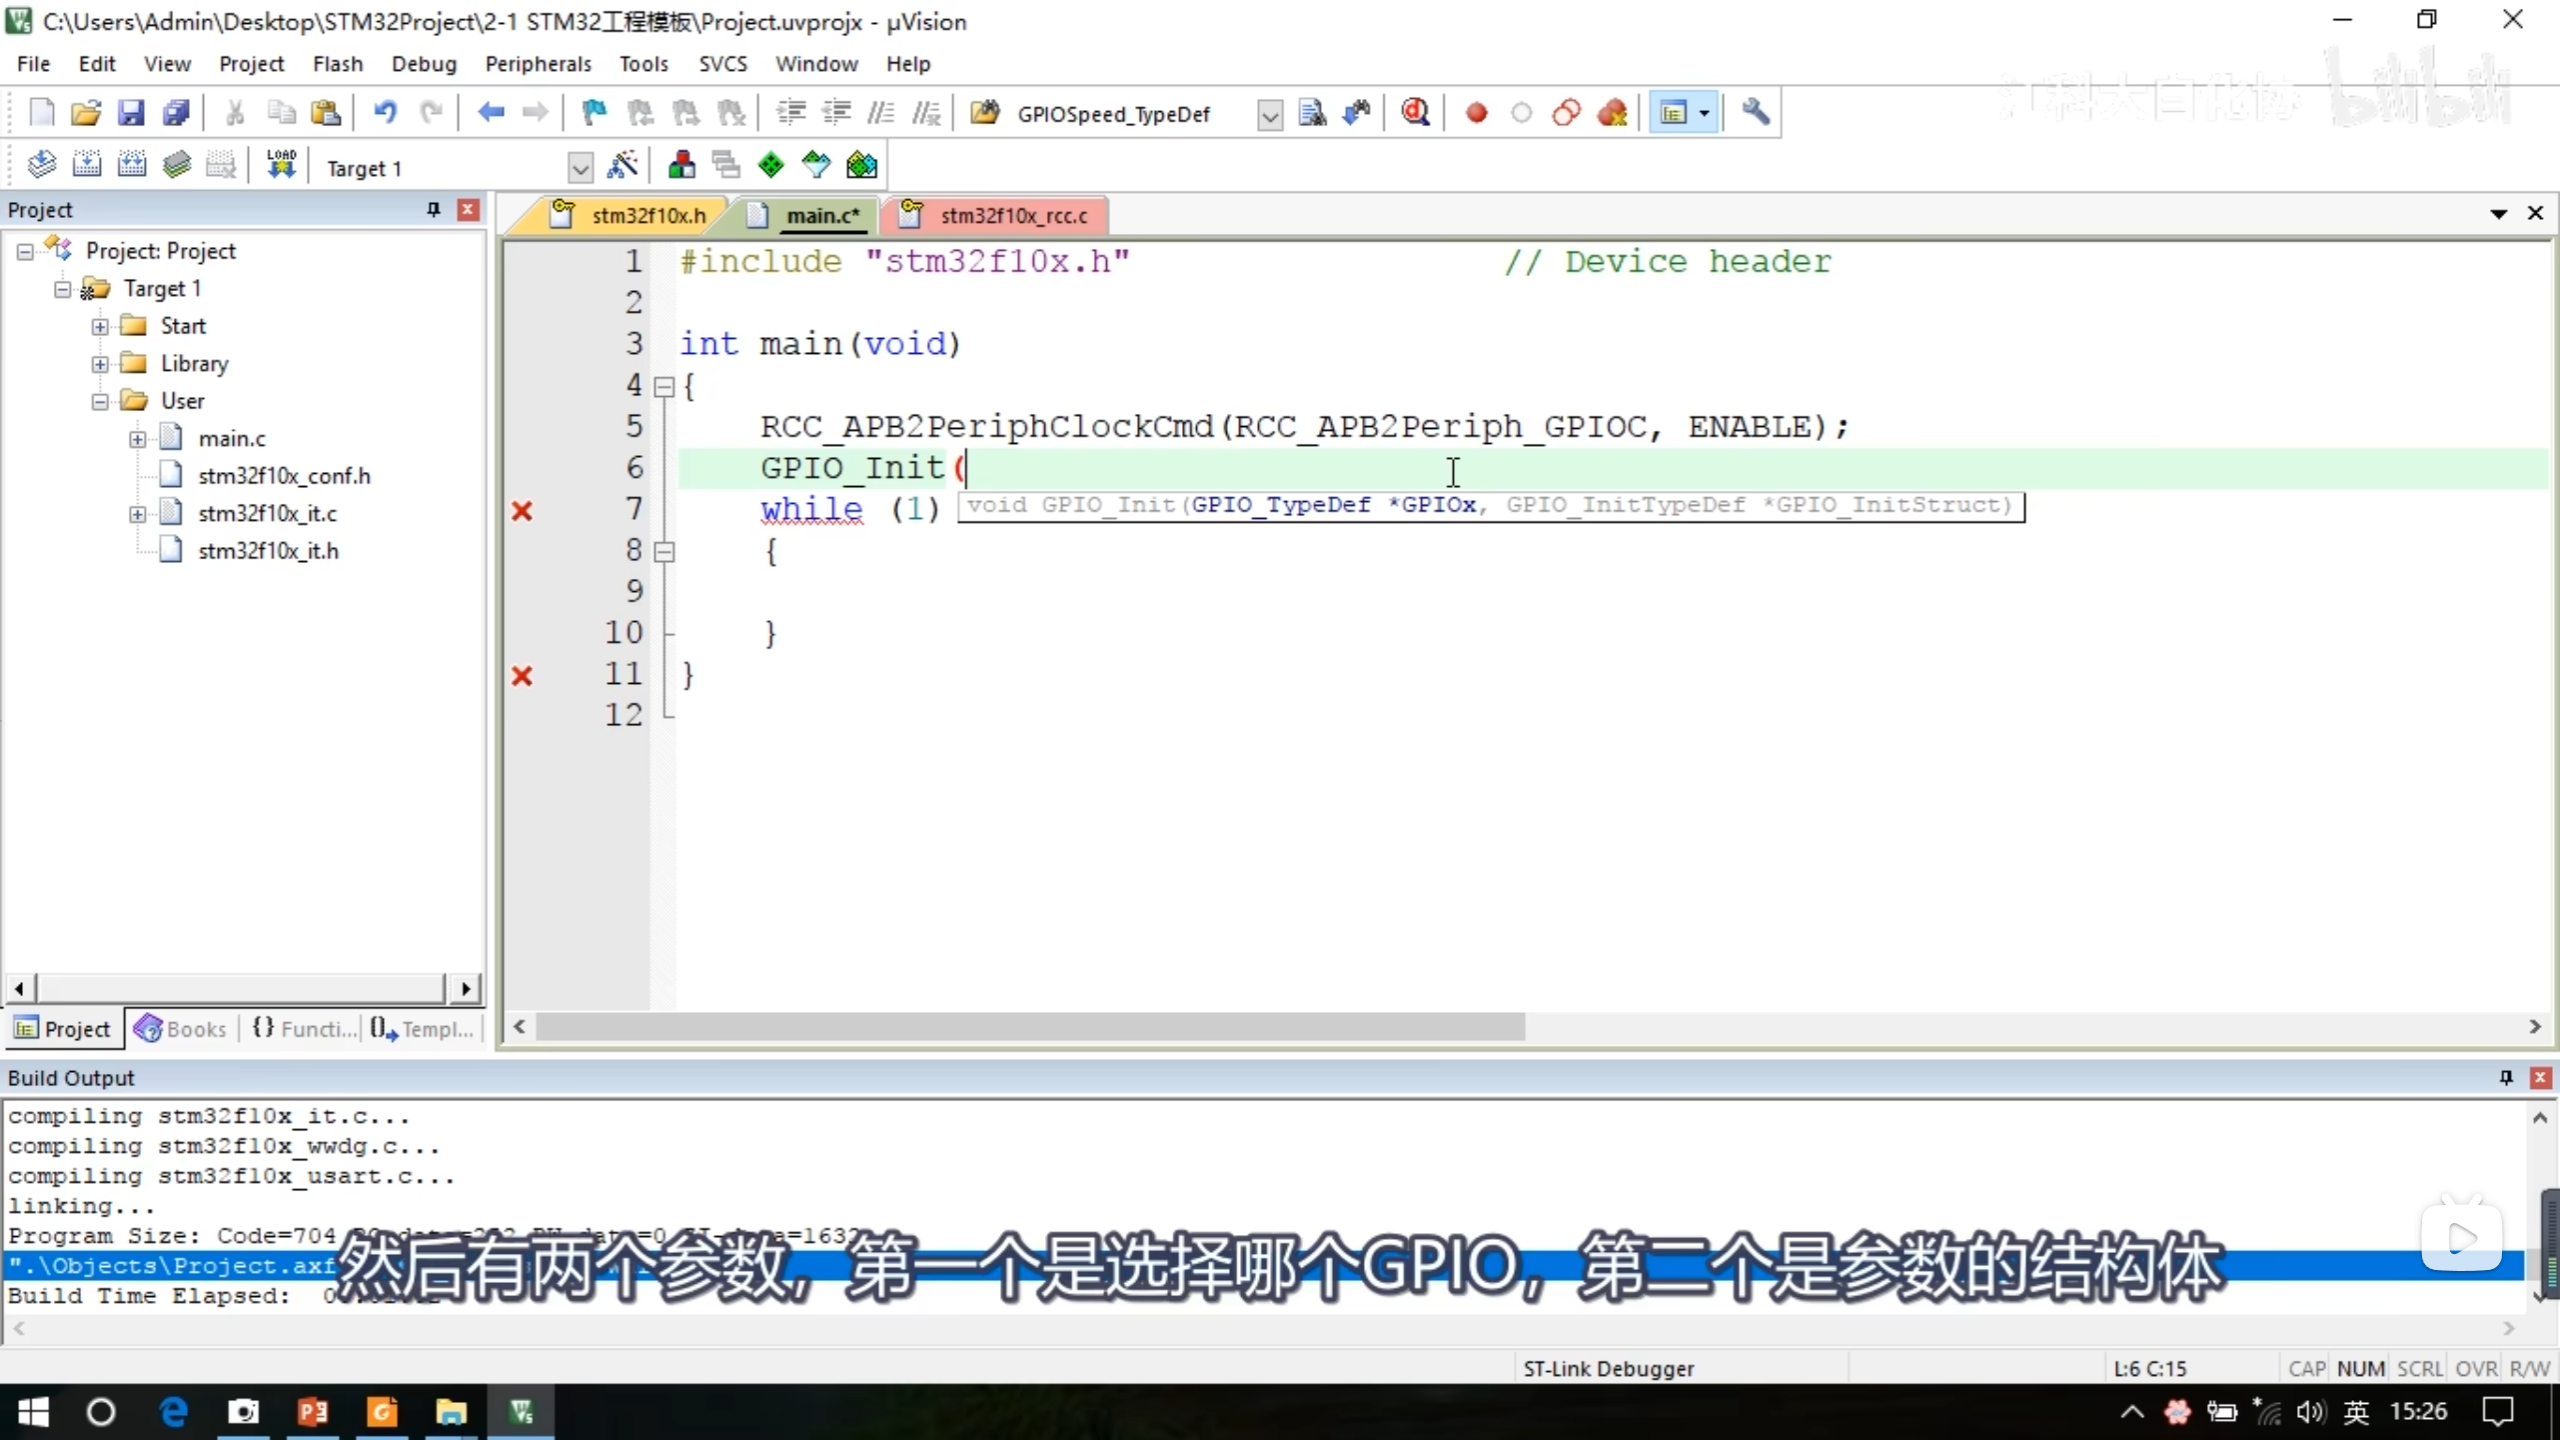Viewport: 2560px width, 1440px height.
Task: Open the Configuration wrench icon
Action: (1756, 113)
